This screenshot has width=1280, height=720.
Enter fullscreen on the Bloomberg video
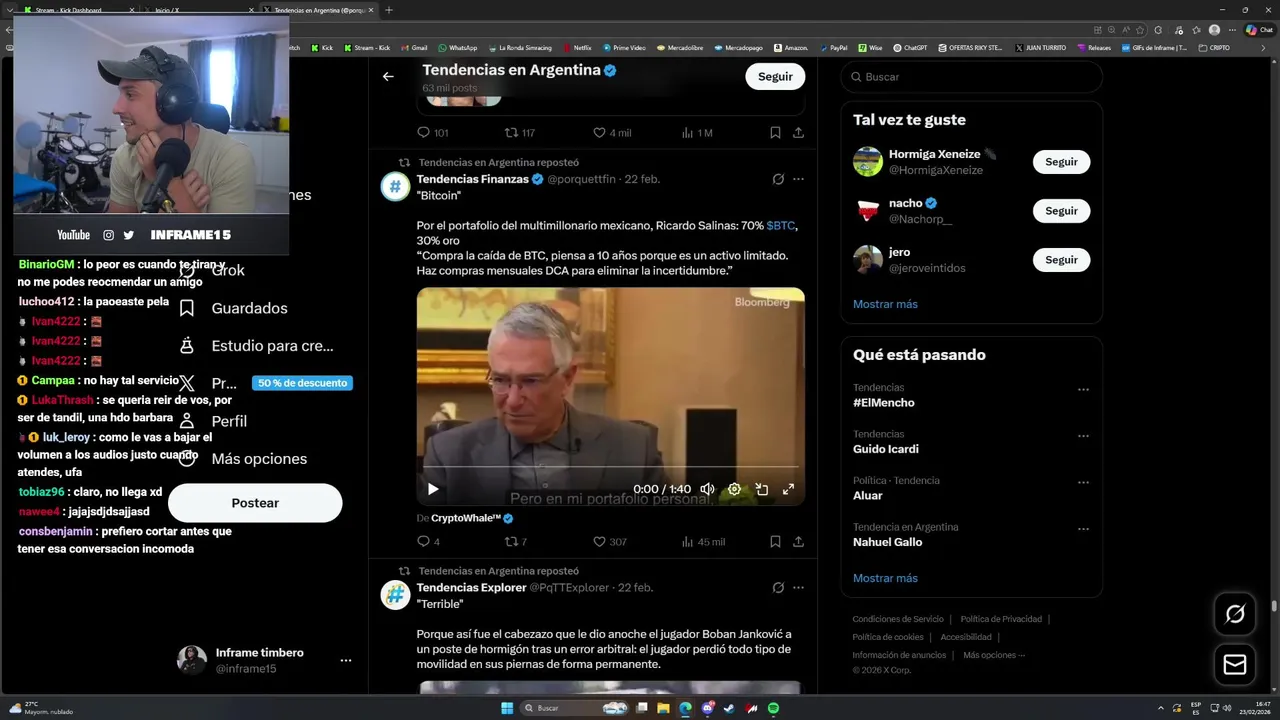[x=788, y=489]
